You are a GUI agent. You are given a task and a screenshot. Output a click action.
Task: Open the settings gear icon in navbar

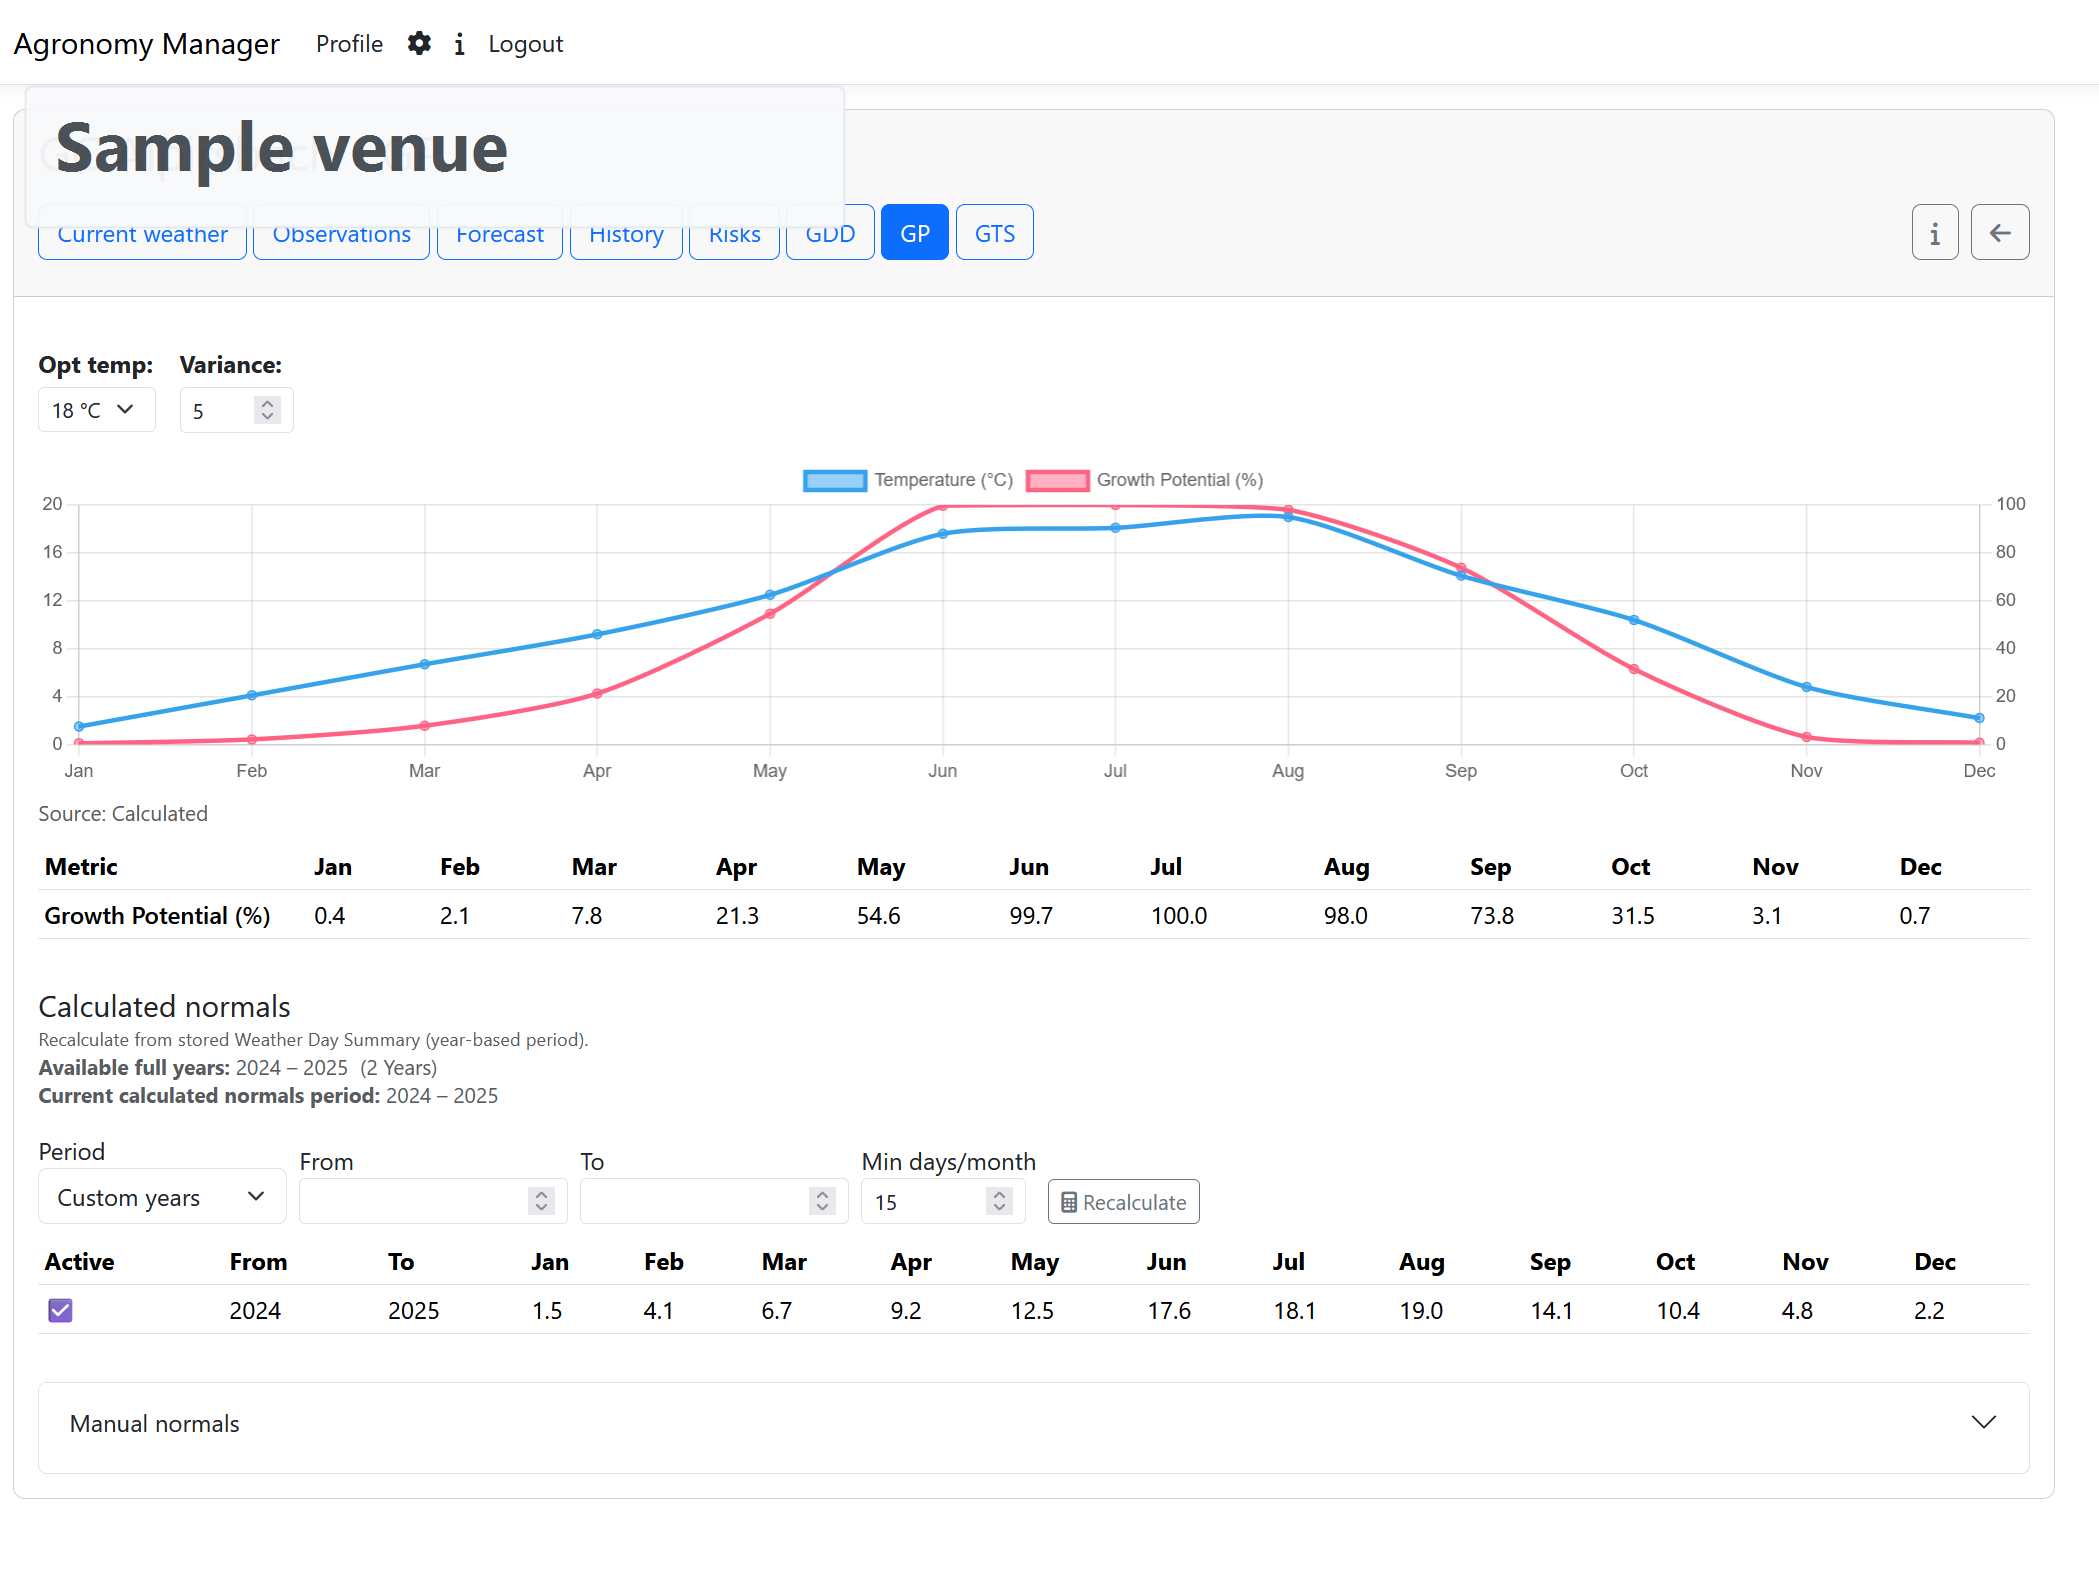pos(419,43)
